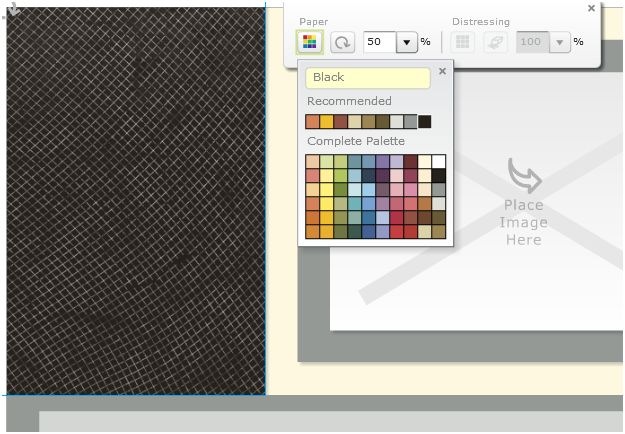Select the black swatch in Recommended row
625x434 pixels.
point(425,122)
